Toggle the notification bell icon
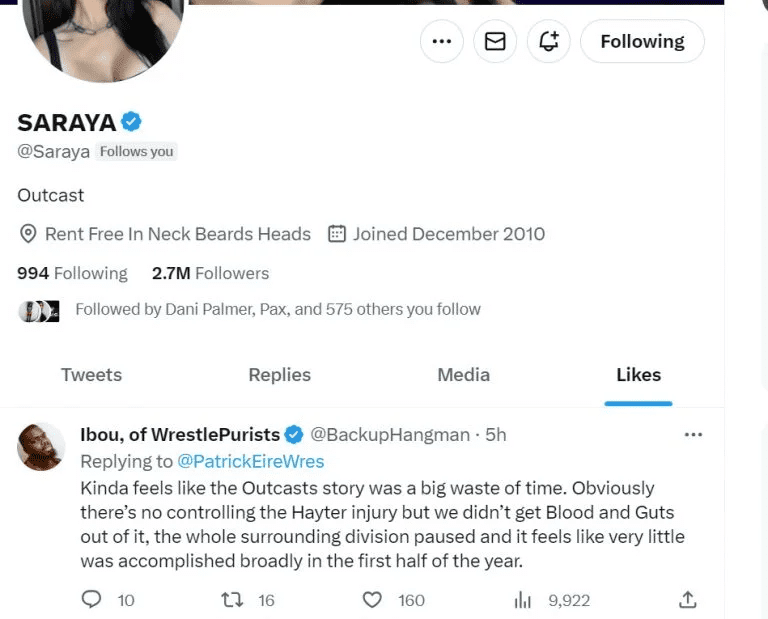Image resolution: width=768 pixels, height=619 pixels. click(548, 41)
